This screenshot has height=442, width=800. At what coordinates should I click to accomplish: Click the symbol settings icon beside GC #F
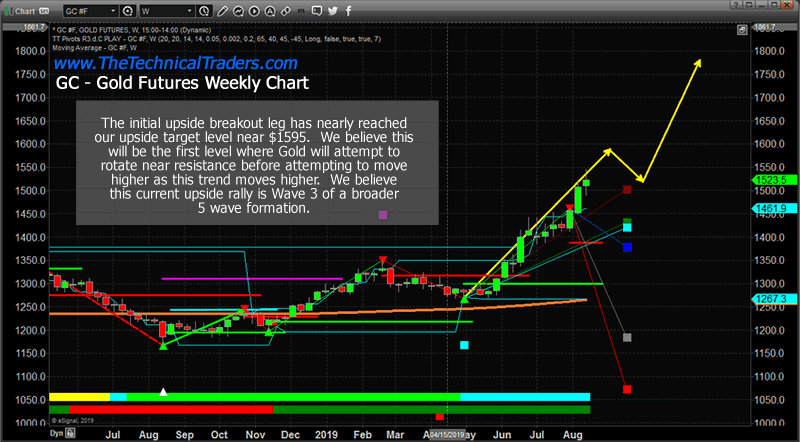click(128, 11)
